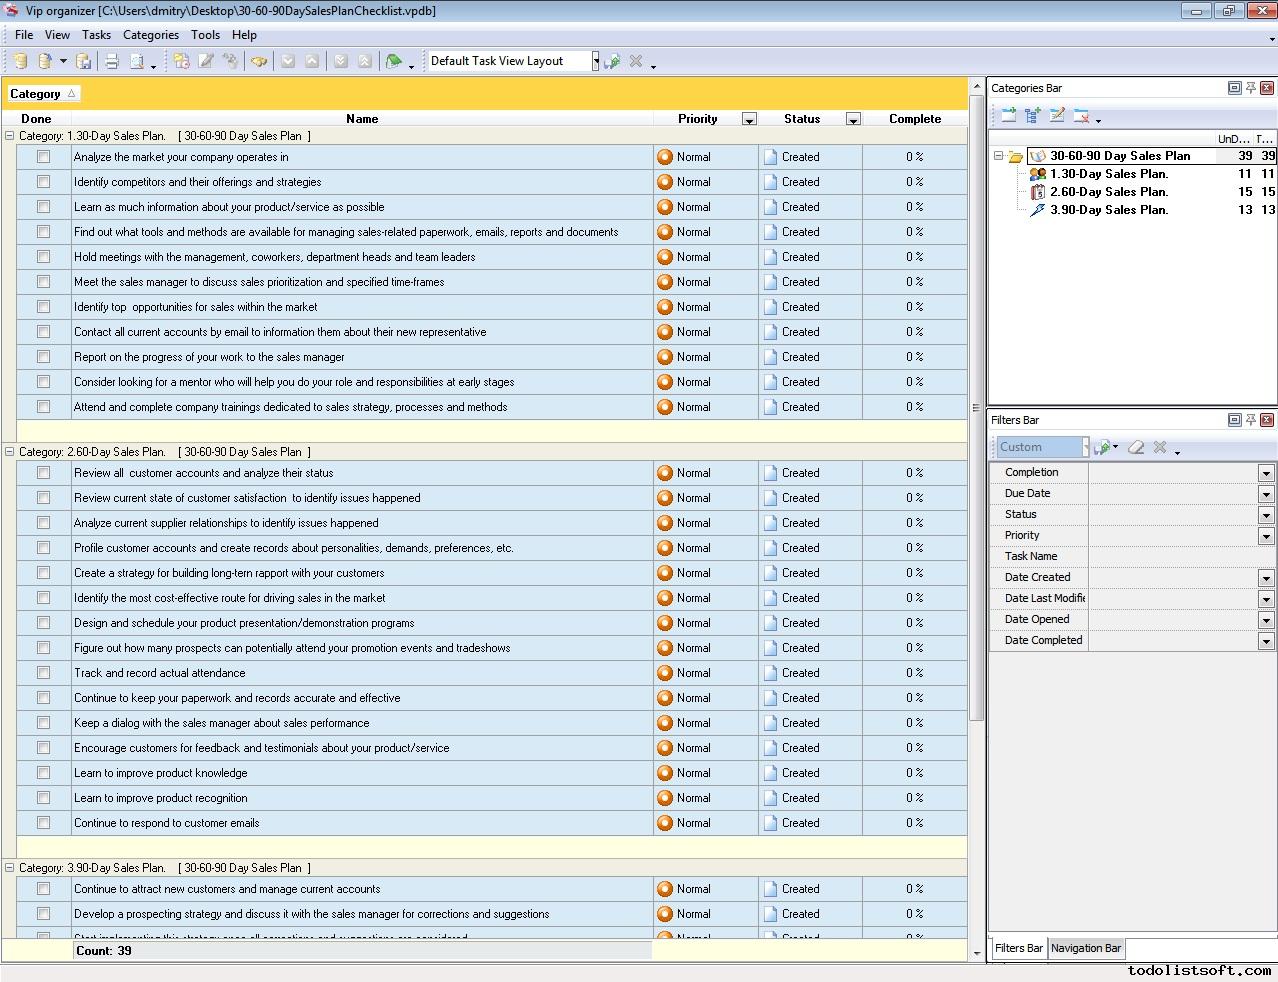The width and height of the screenshot is (1278, 982).
Task: Select '3.90-Day Sales Plan.' in the category tree
Action: click(1108, 210)
